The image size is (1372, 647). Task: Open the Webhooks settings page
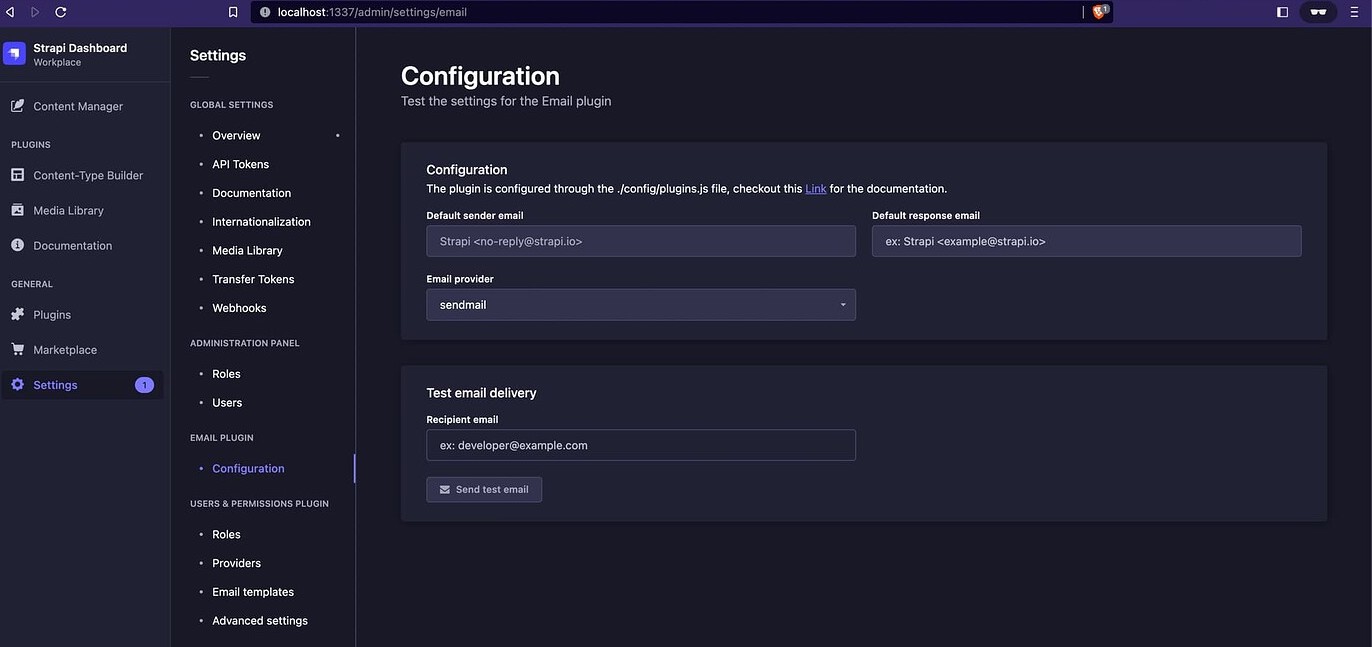point(239,308)
